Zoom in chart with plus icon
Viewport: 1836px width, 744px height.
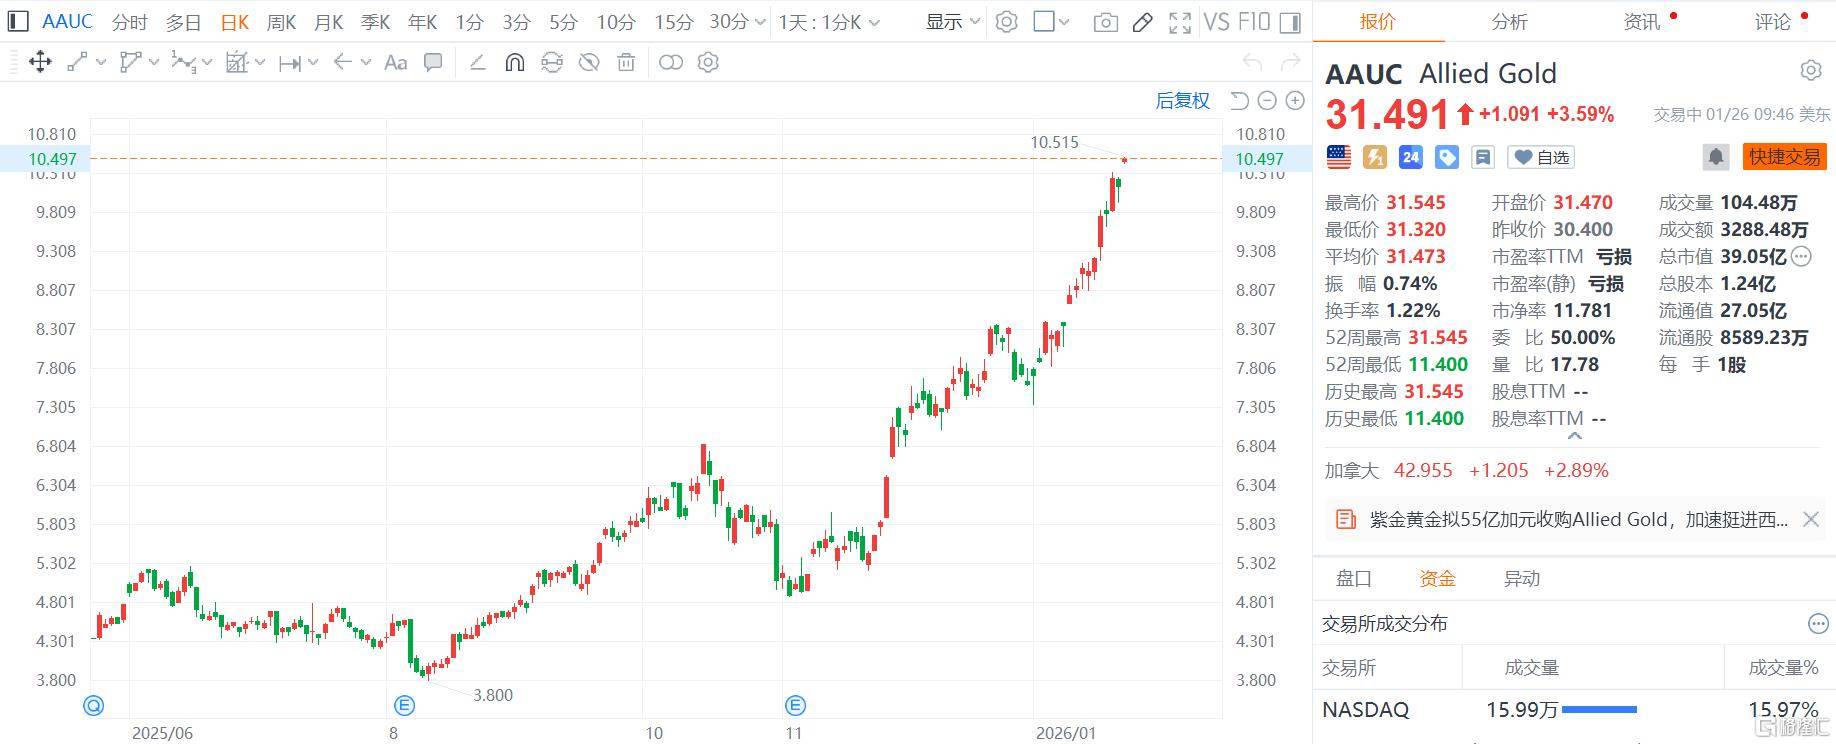1295,101
